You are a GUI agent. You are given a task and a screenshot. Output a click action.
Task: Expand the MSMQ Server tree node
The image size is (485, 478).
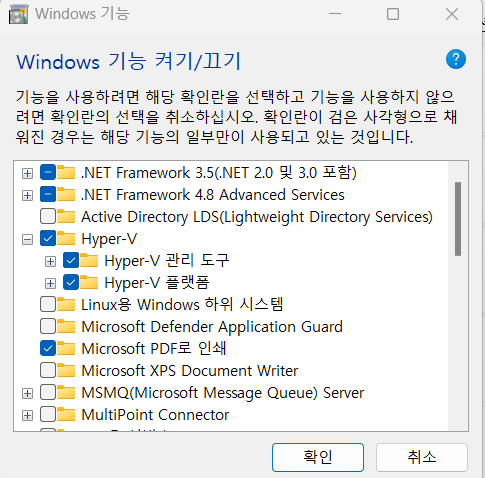[27, 393]
